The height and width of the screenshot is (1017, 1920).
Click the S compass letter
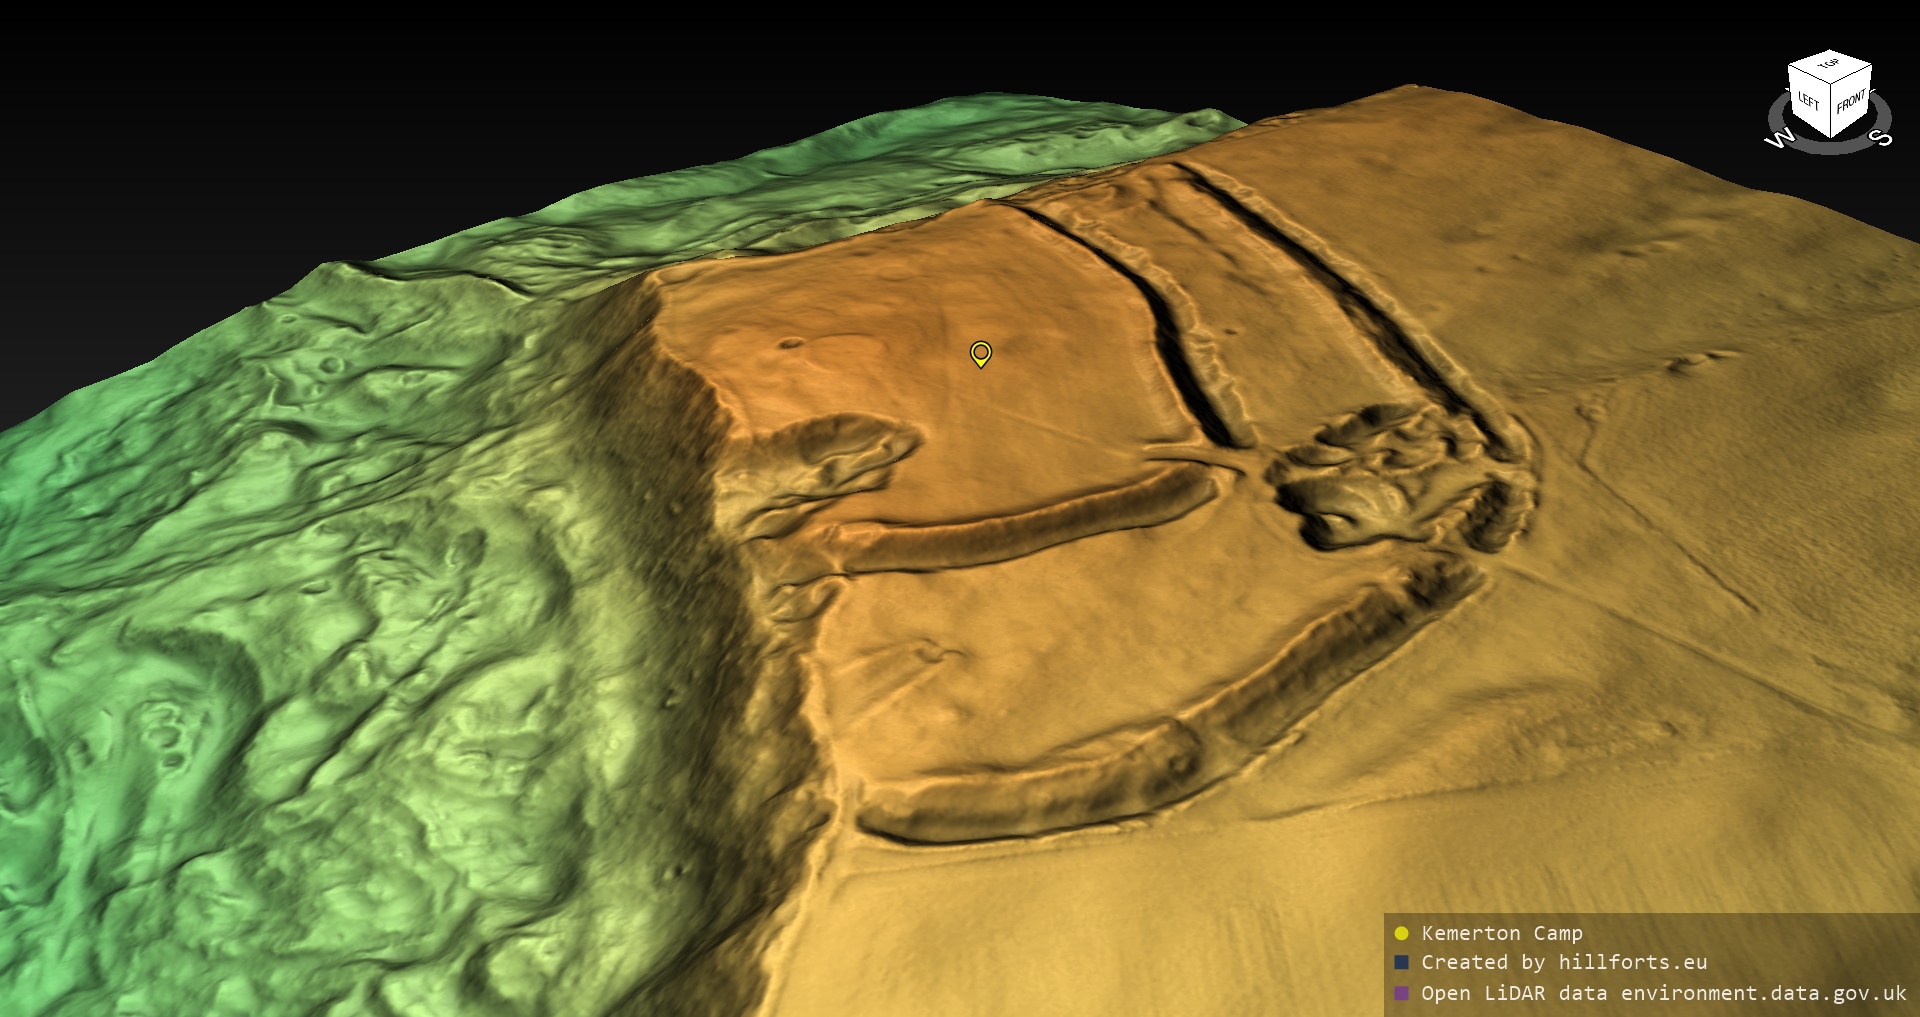(1880, 137)
